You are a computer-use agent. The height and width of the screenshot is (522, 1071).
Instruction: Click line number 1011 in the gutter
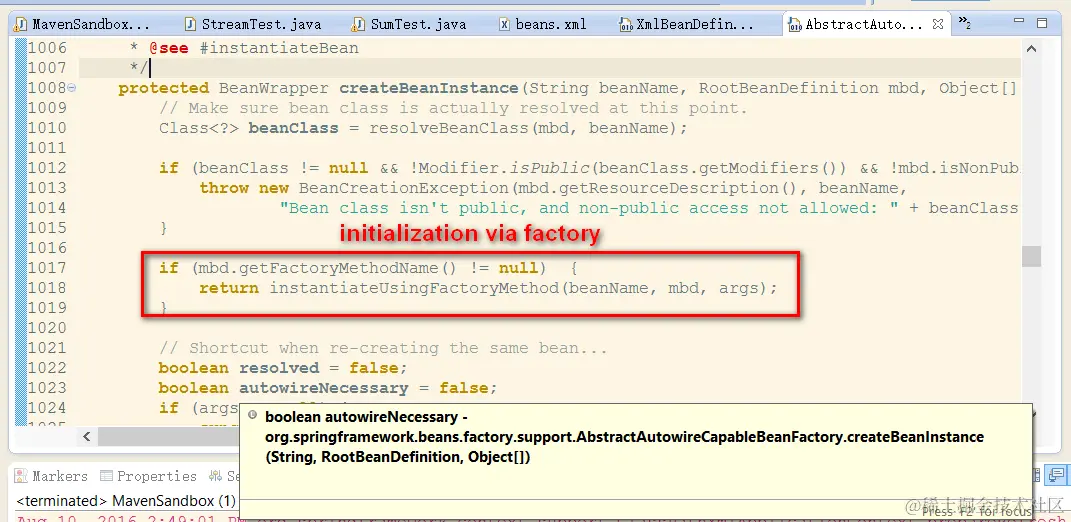(x=47, y=148)
